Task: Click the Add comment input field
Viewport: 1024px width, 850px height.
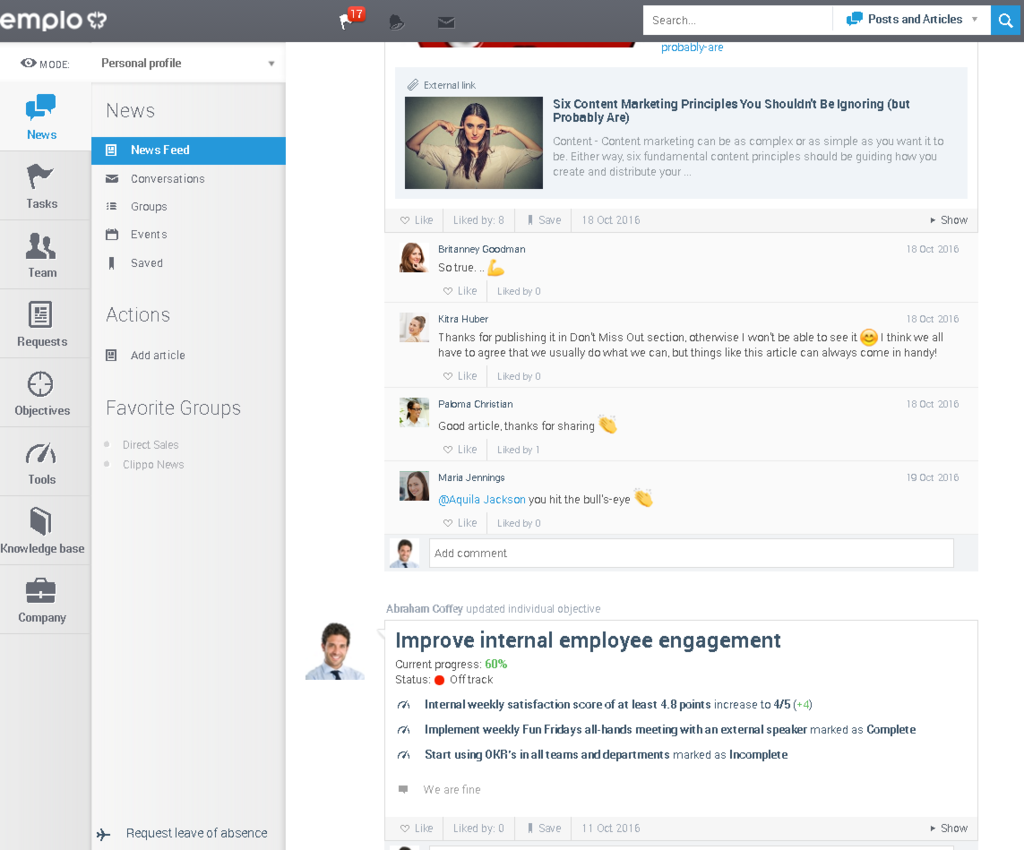Action: pos(690,552)
